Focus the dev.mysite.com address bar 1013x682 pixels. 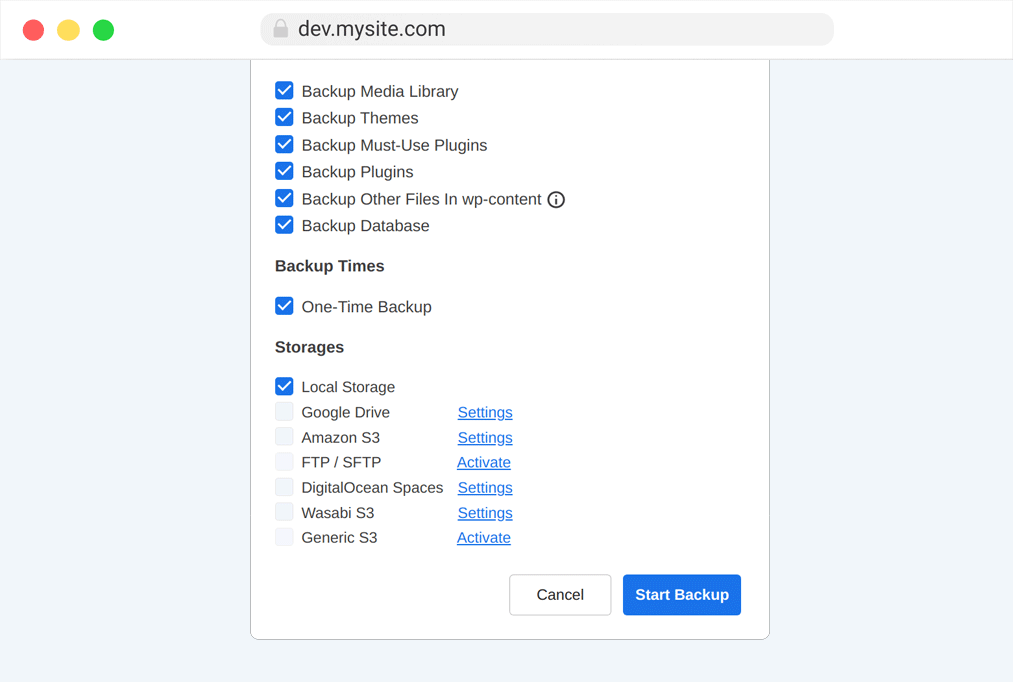click(547, 29)
